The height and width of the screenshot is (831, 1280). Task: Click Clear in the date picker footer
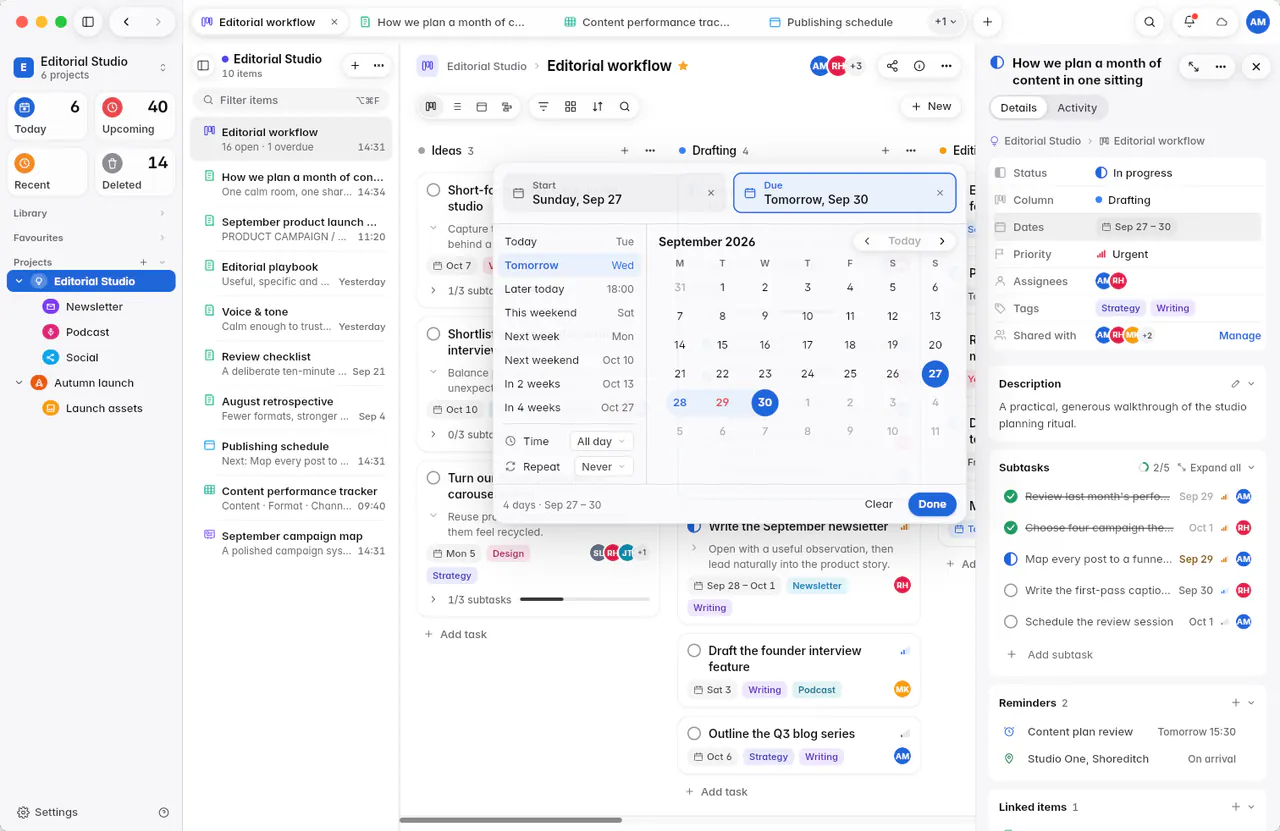coord(879,505)
